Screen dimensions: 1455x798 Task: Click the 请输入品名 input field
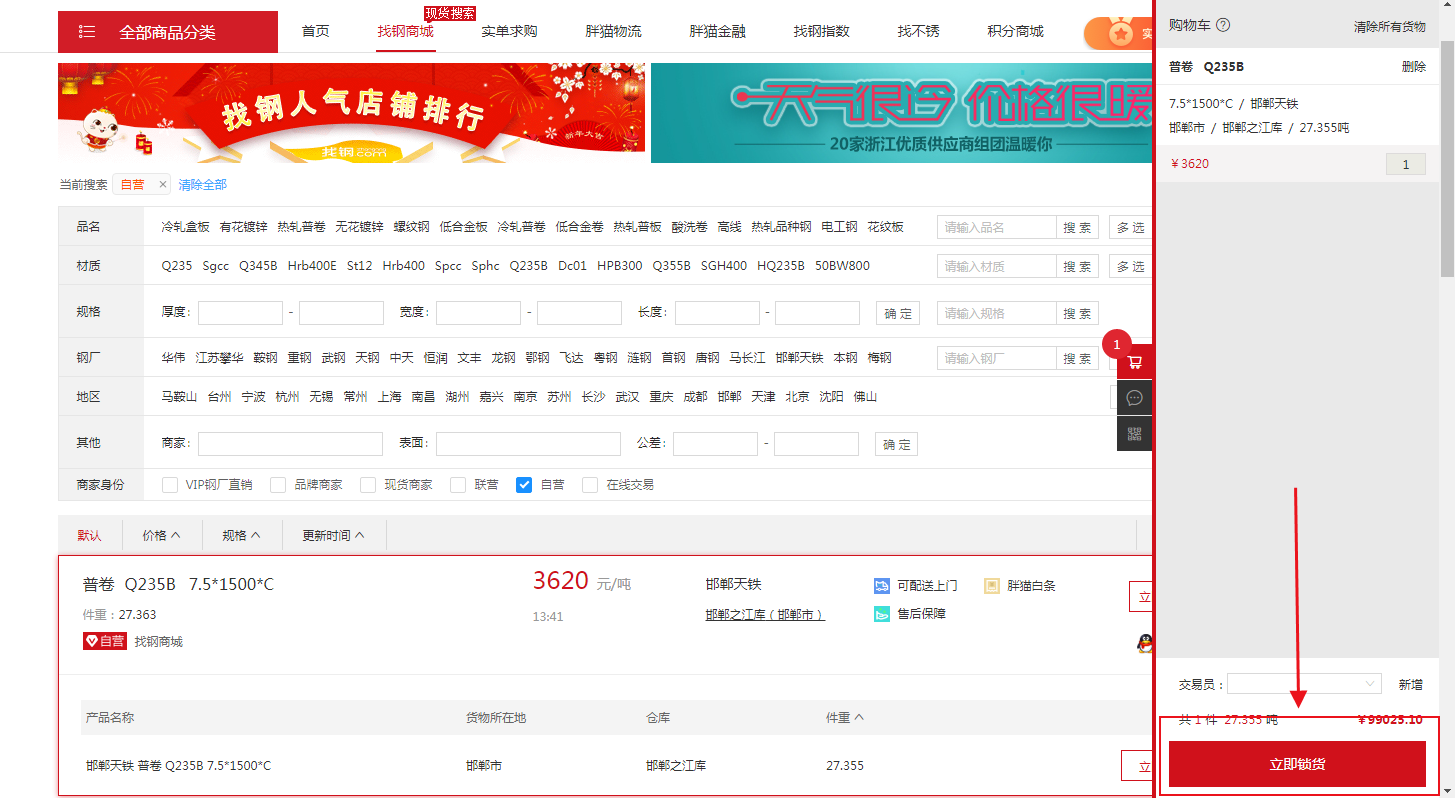(x=997, y=227)
